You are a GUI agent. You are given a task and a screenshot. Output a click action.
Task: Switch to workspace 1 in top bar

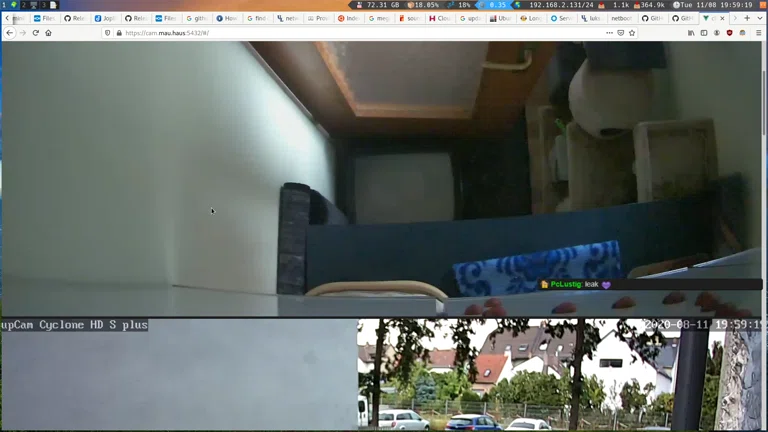tap(9, 4)
